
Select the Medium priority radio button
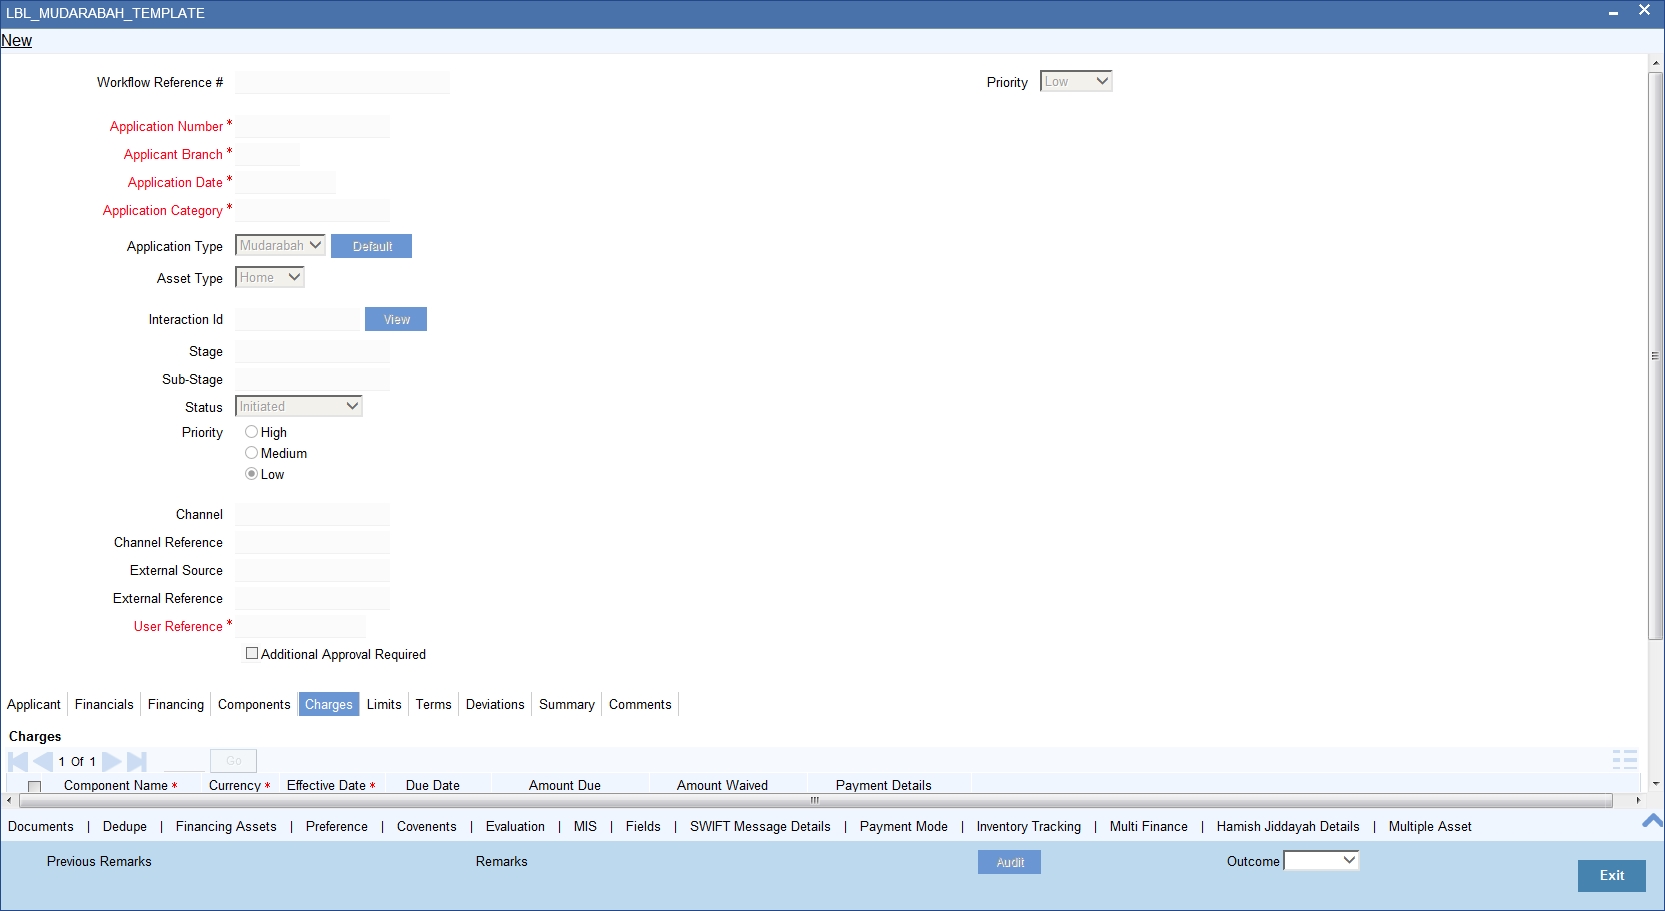point(251,453)
